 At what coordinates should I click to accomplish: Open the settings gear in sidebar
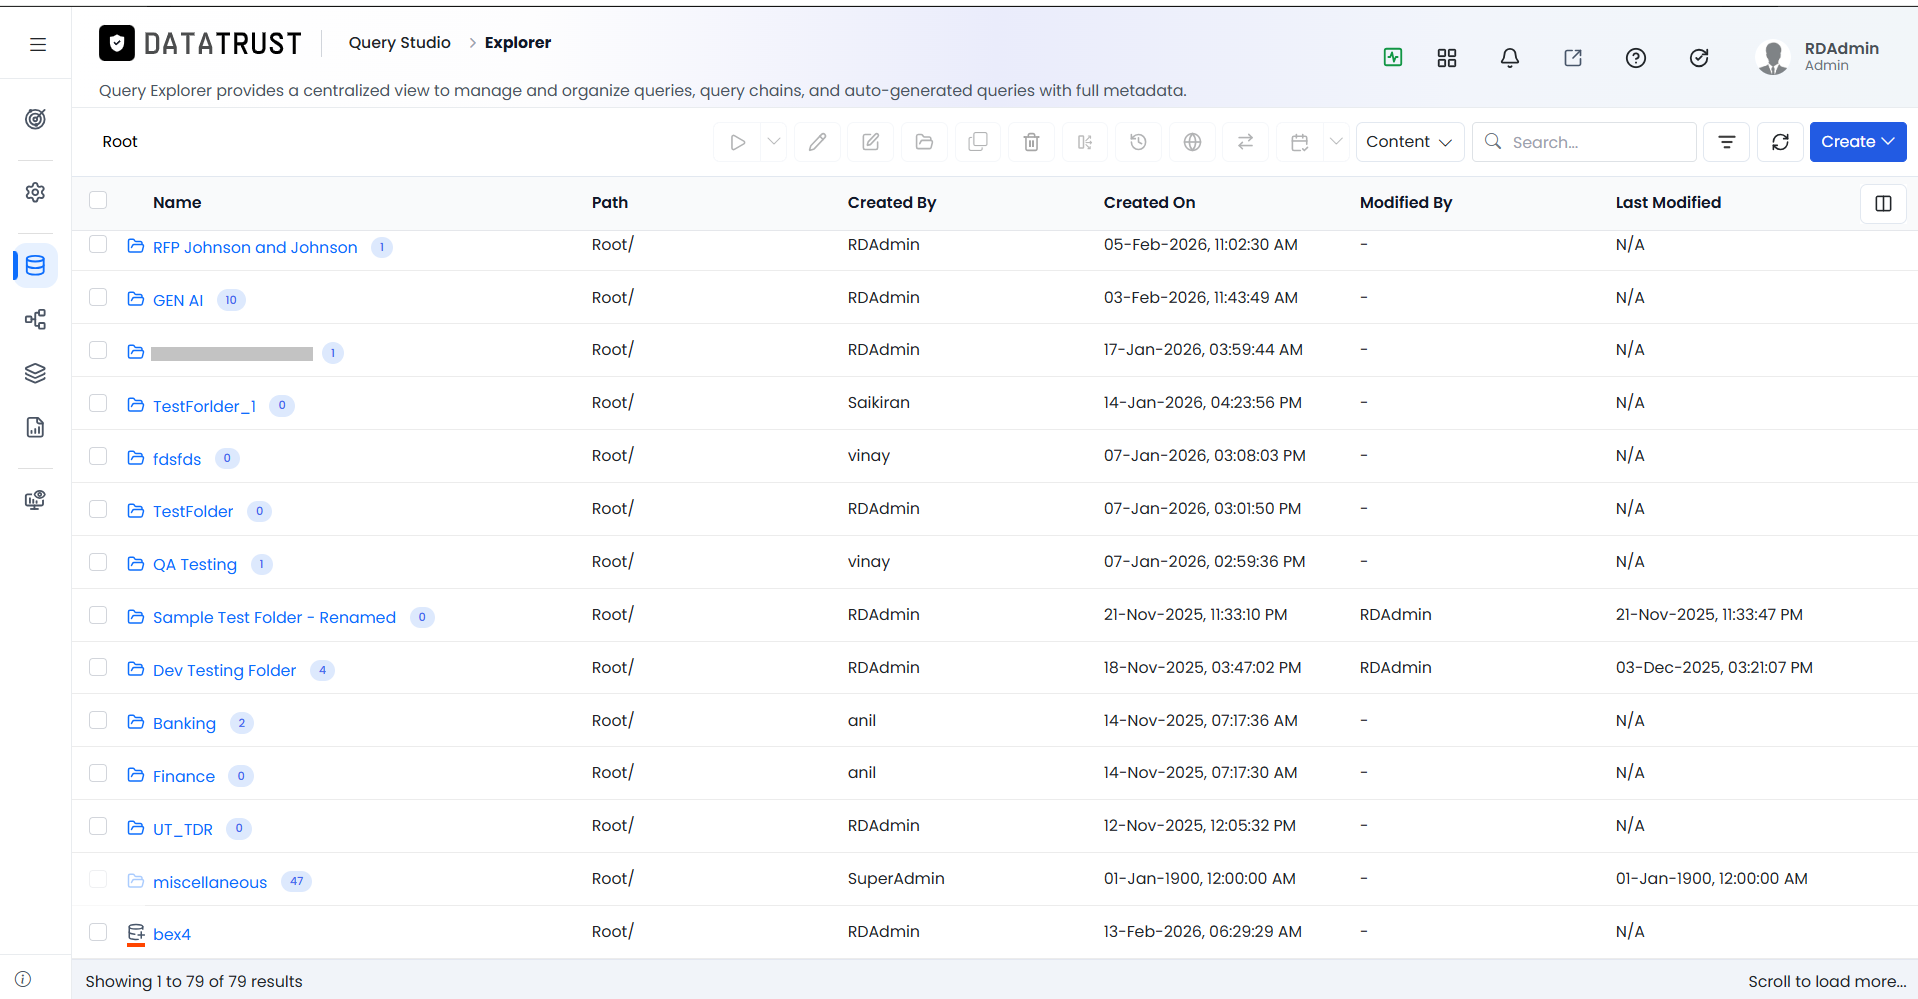click(x=36, y=192)
